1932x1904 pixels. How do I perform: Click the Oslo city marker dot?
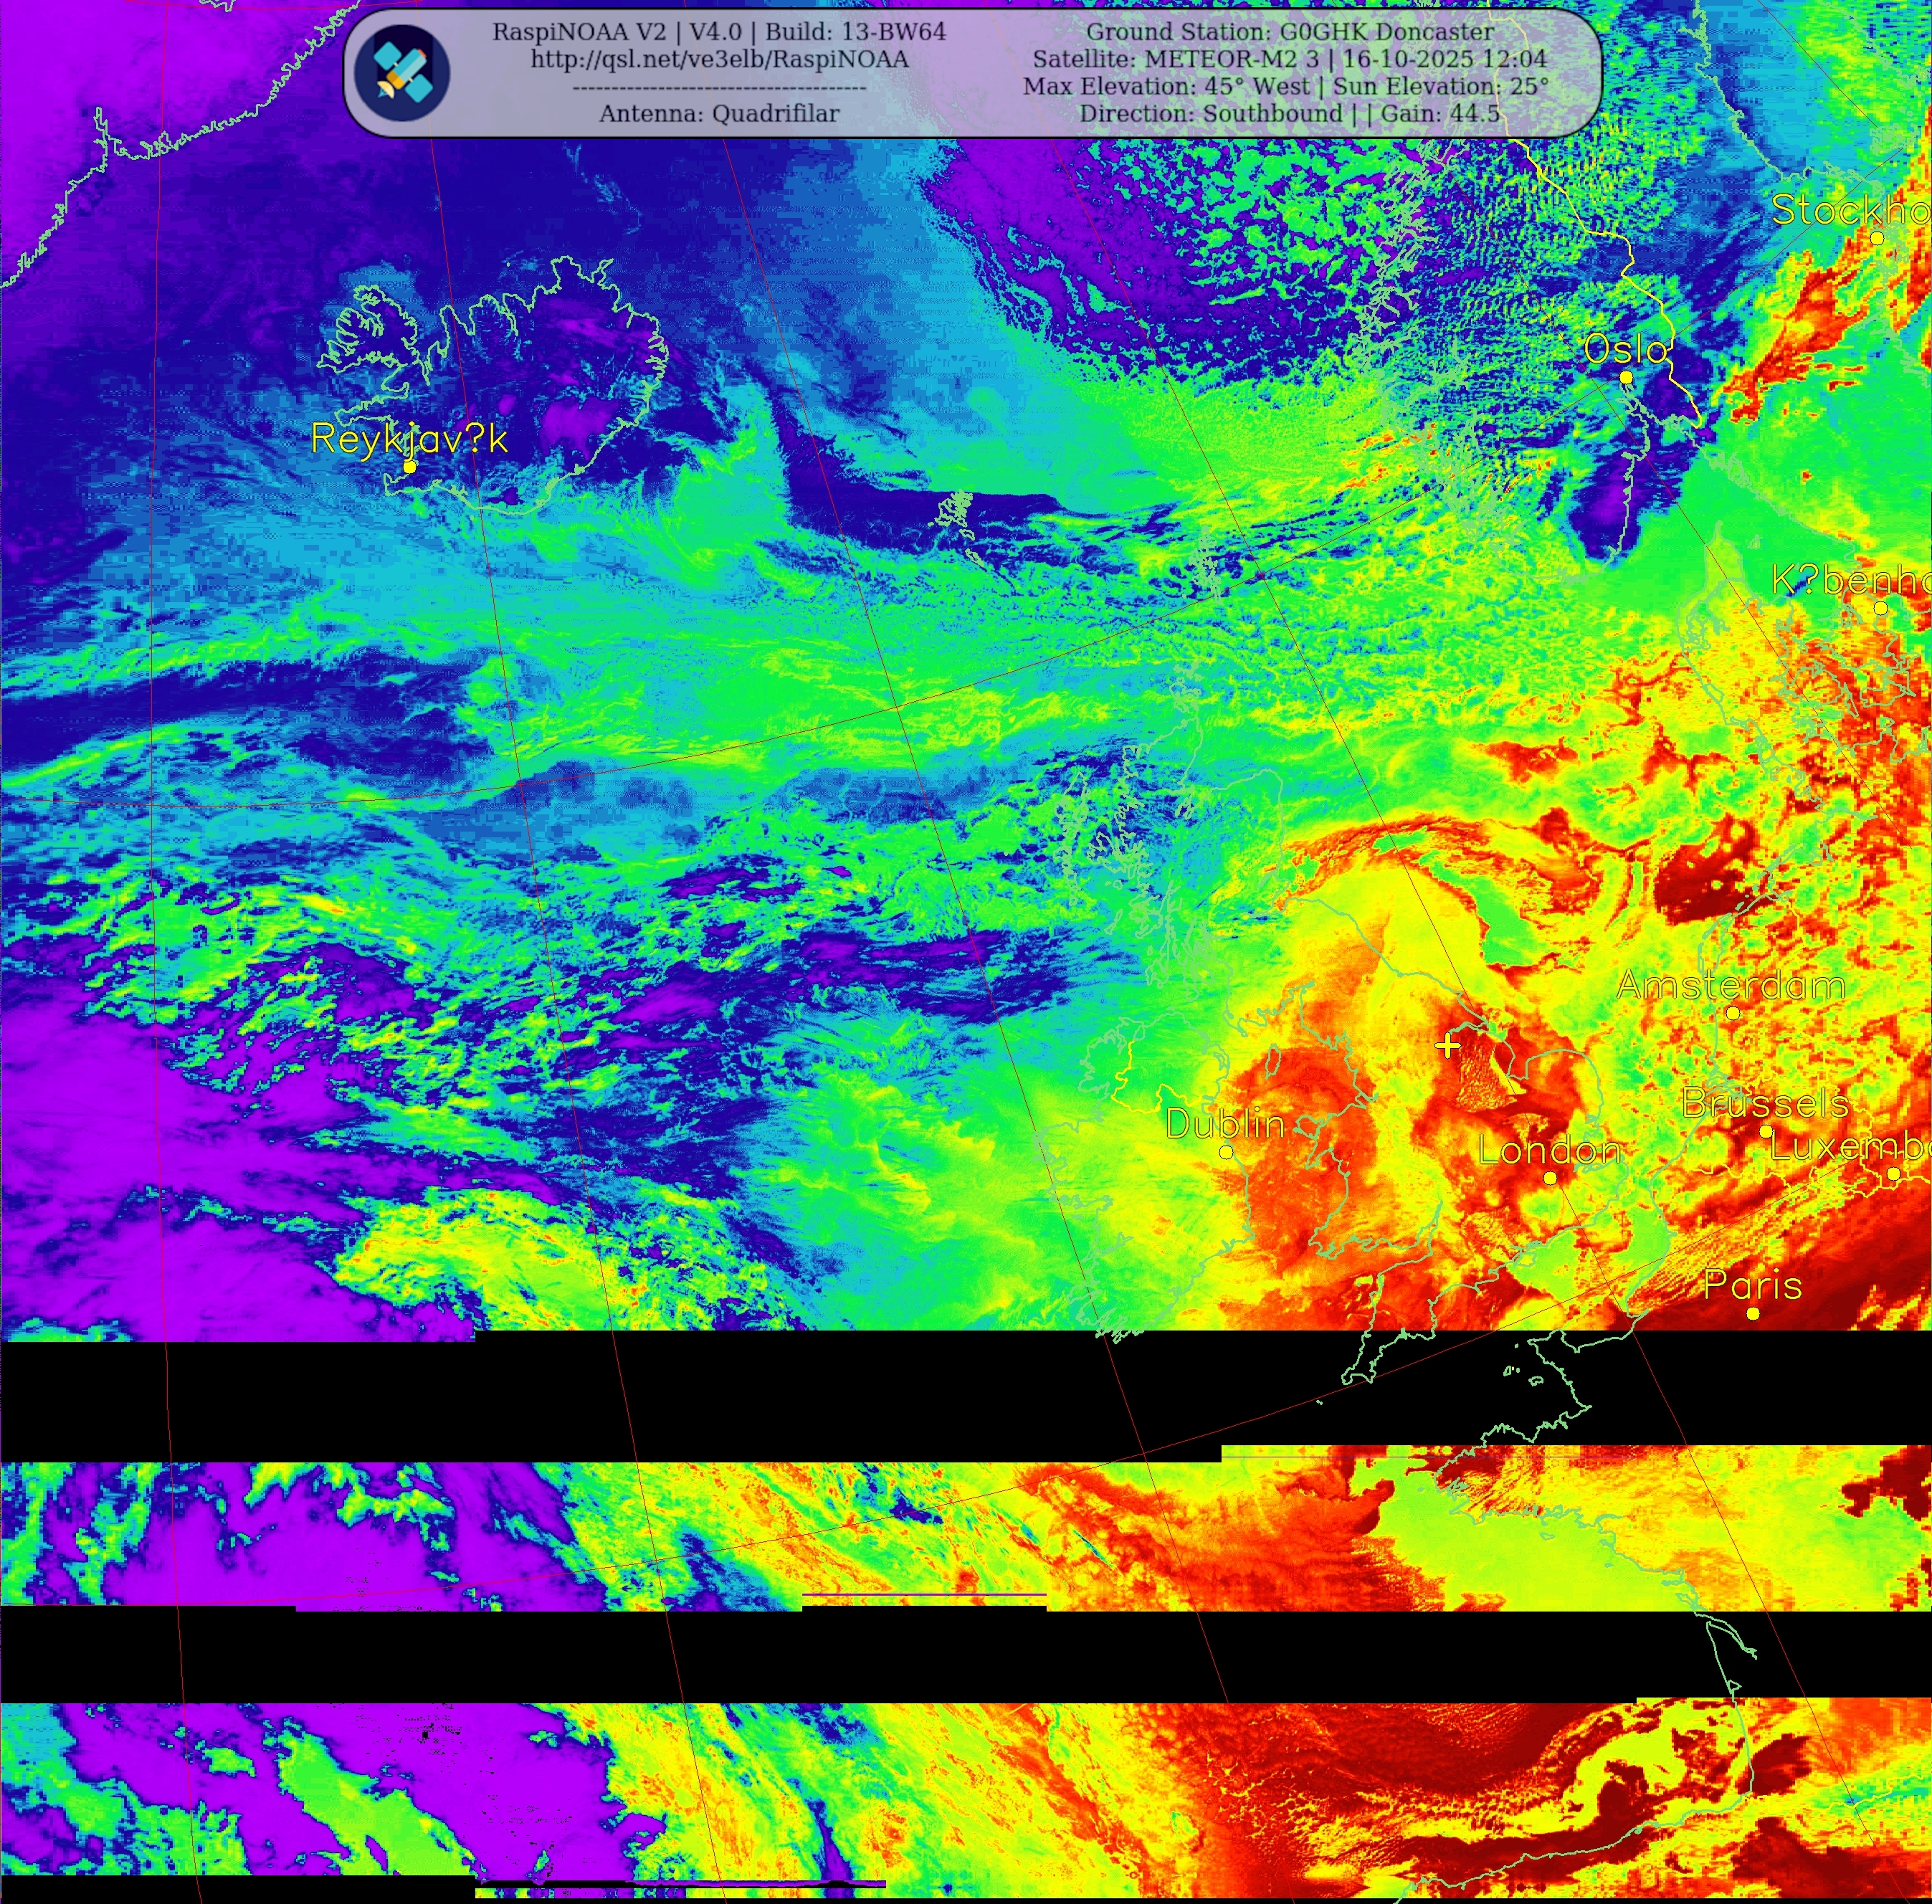point(1626,377)
